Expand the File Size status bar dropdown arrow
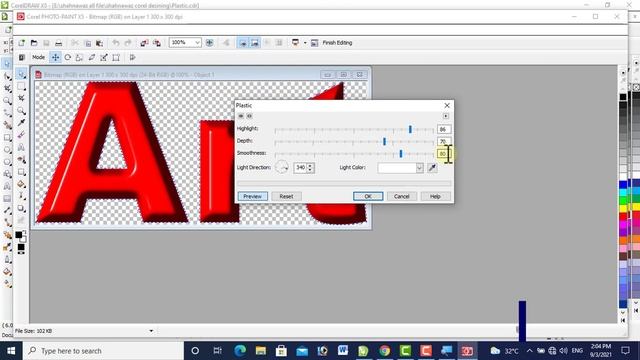The image size is (640, 360). click(x=151, y=331)
